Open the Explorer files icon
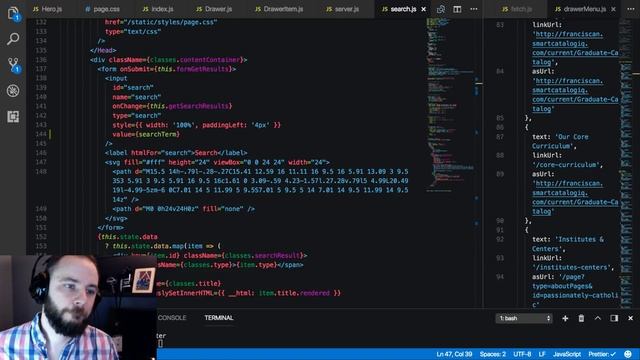The image size is (640, 360). coord(13,13)
